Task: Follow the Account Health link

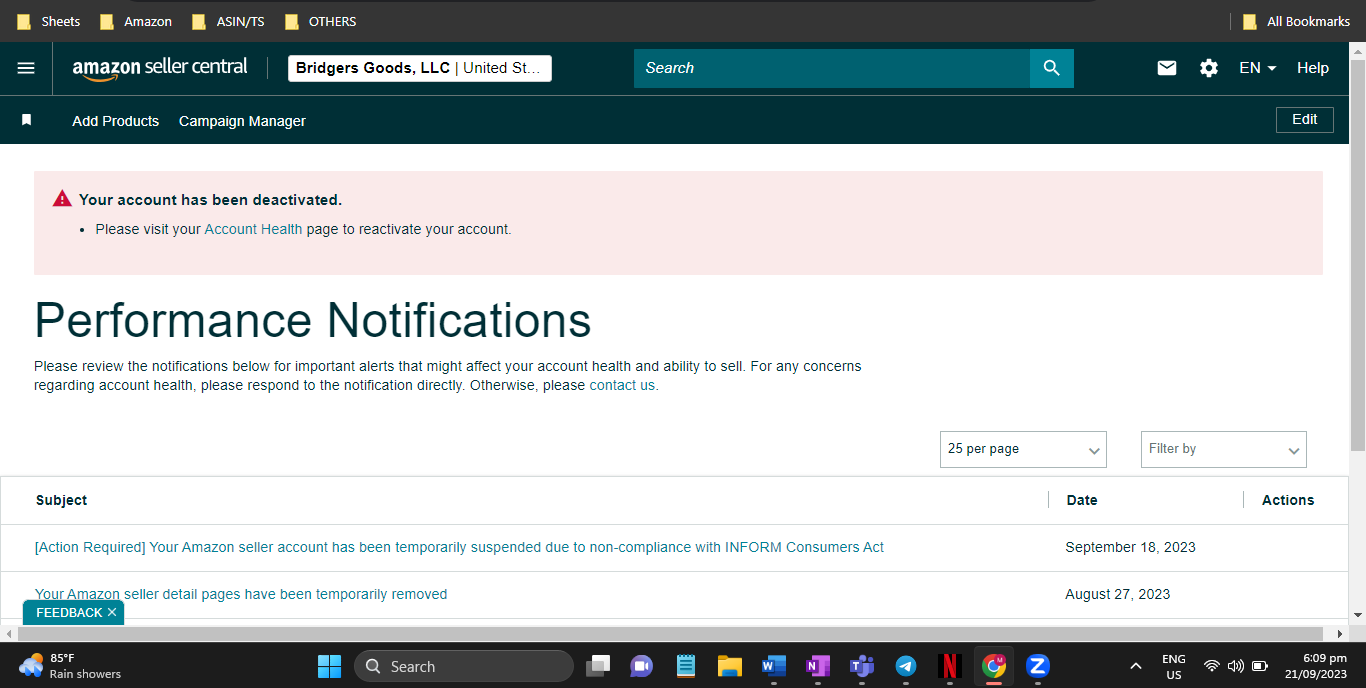Action: pyautogui.click(x=253, y=229)
